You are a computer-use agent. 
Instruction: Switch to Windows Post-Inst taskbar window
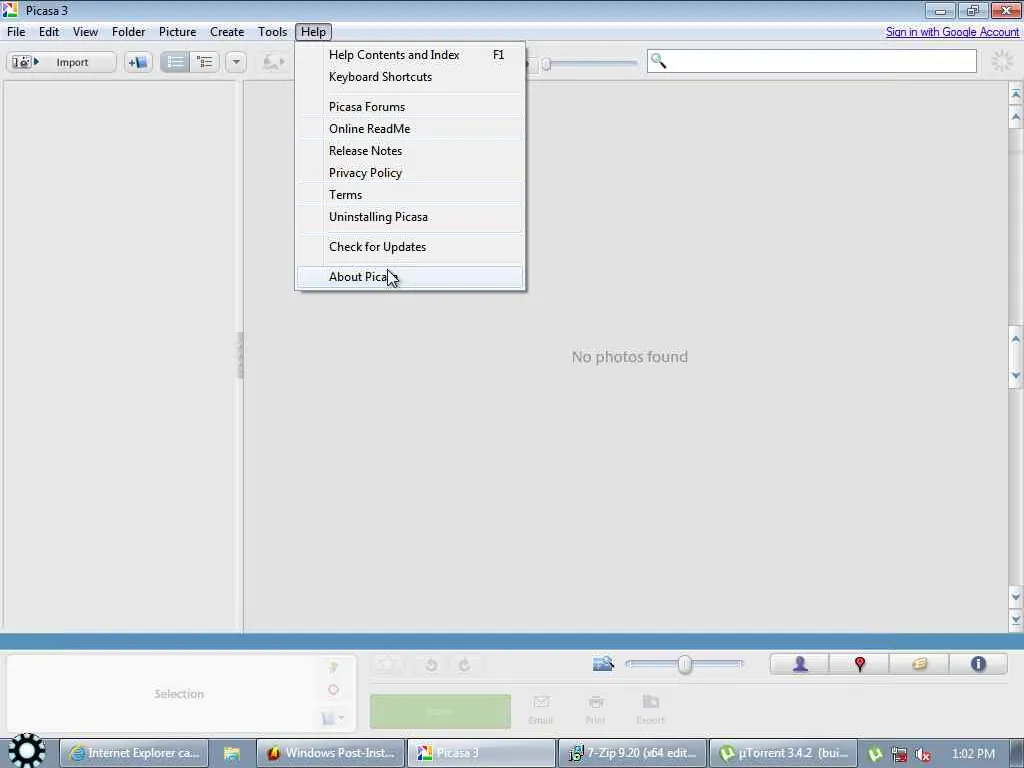[330, 753]
